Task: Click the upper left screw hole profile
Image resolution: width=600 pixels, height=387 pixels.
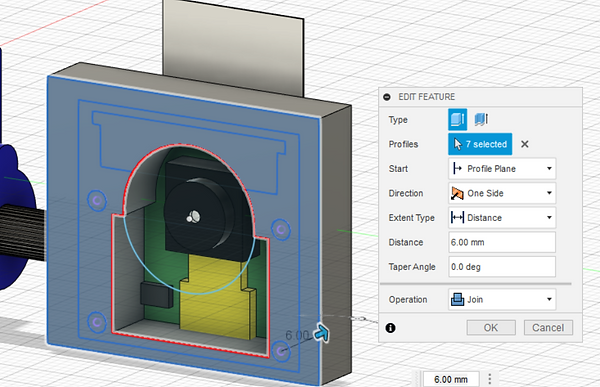Action: tap(97, 200)
